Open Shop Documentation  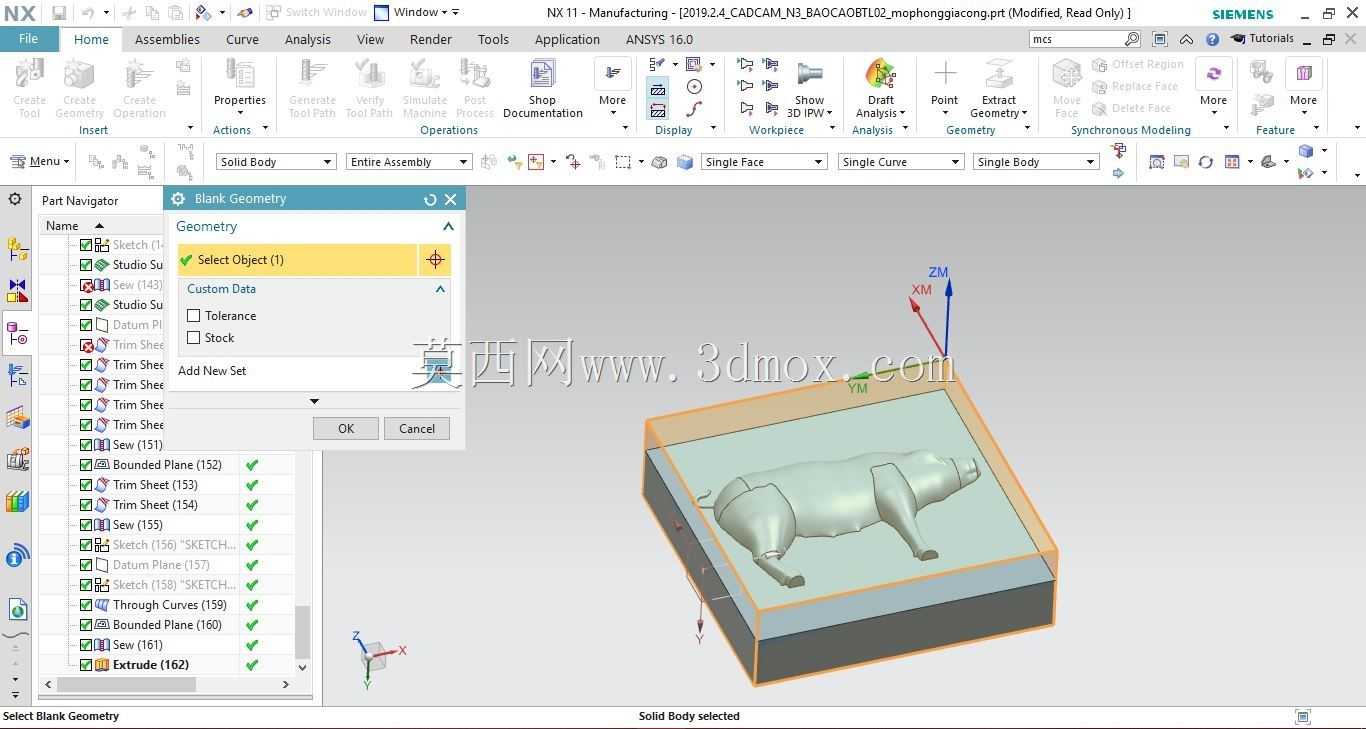542,88
